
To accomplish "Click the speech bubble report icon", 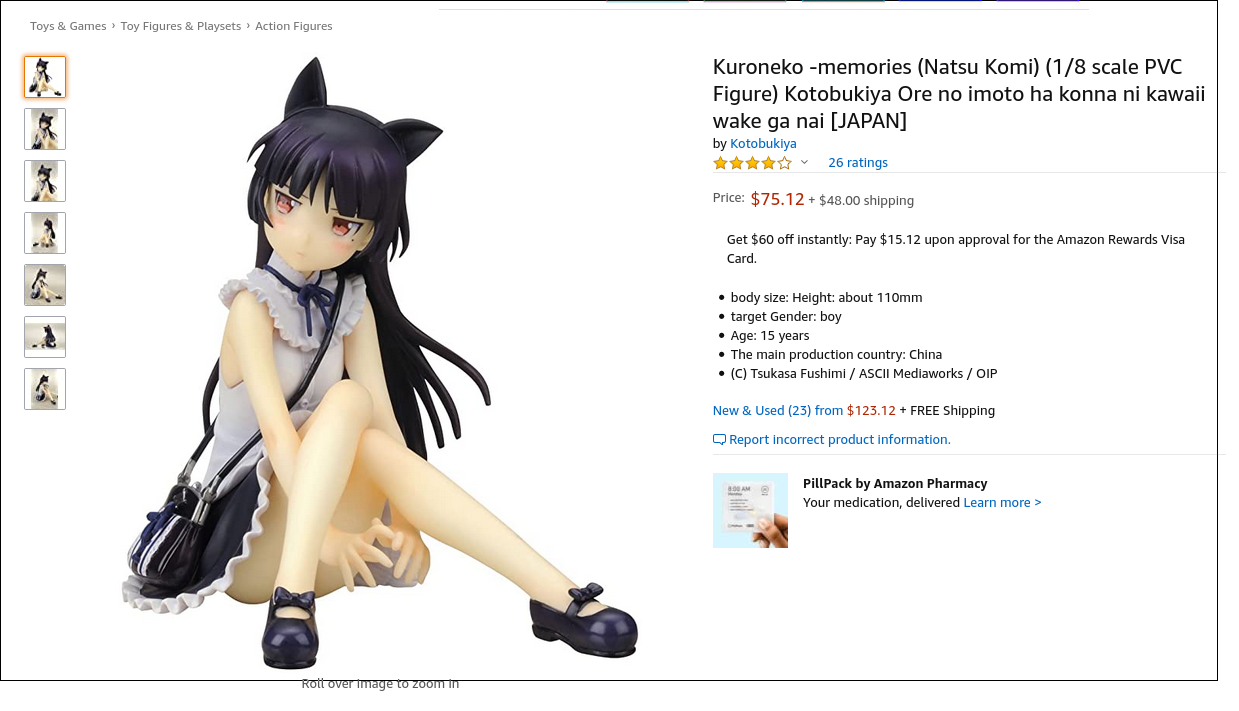I will point(719,440).
